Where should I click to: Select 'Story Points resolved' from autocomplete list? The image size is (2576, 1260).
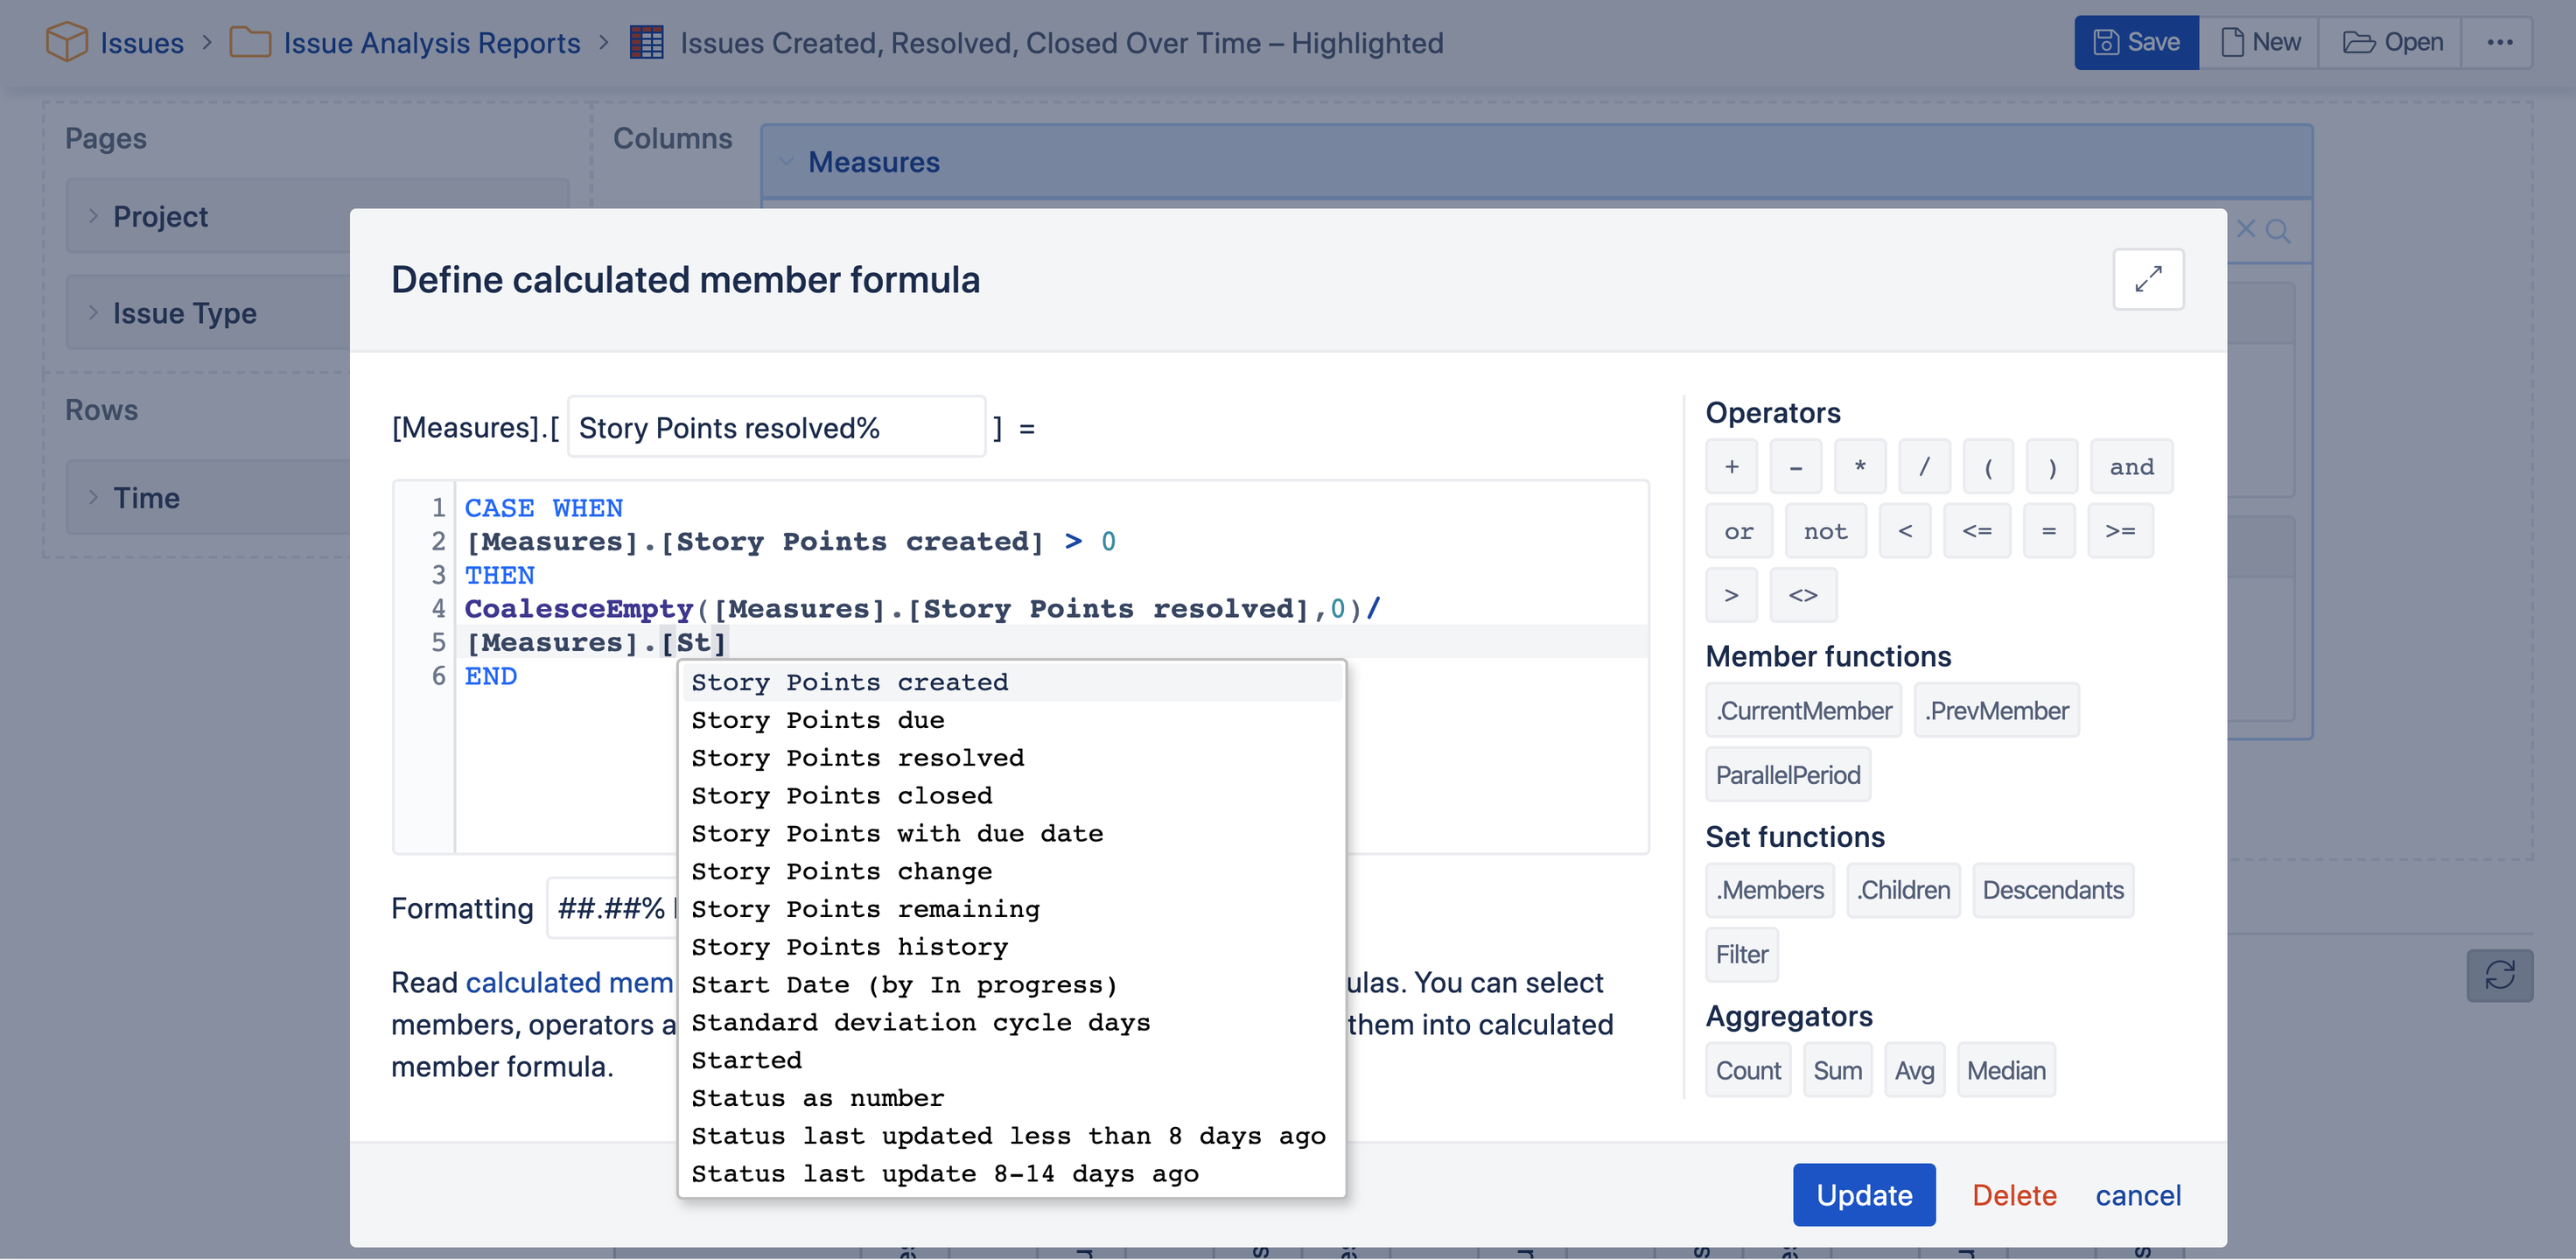click(x=857, y=758)
